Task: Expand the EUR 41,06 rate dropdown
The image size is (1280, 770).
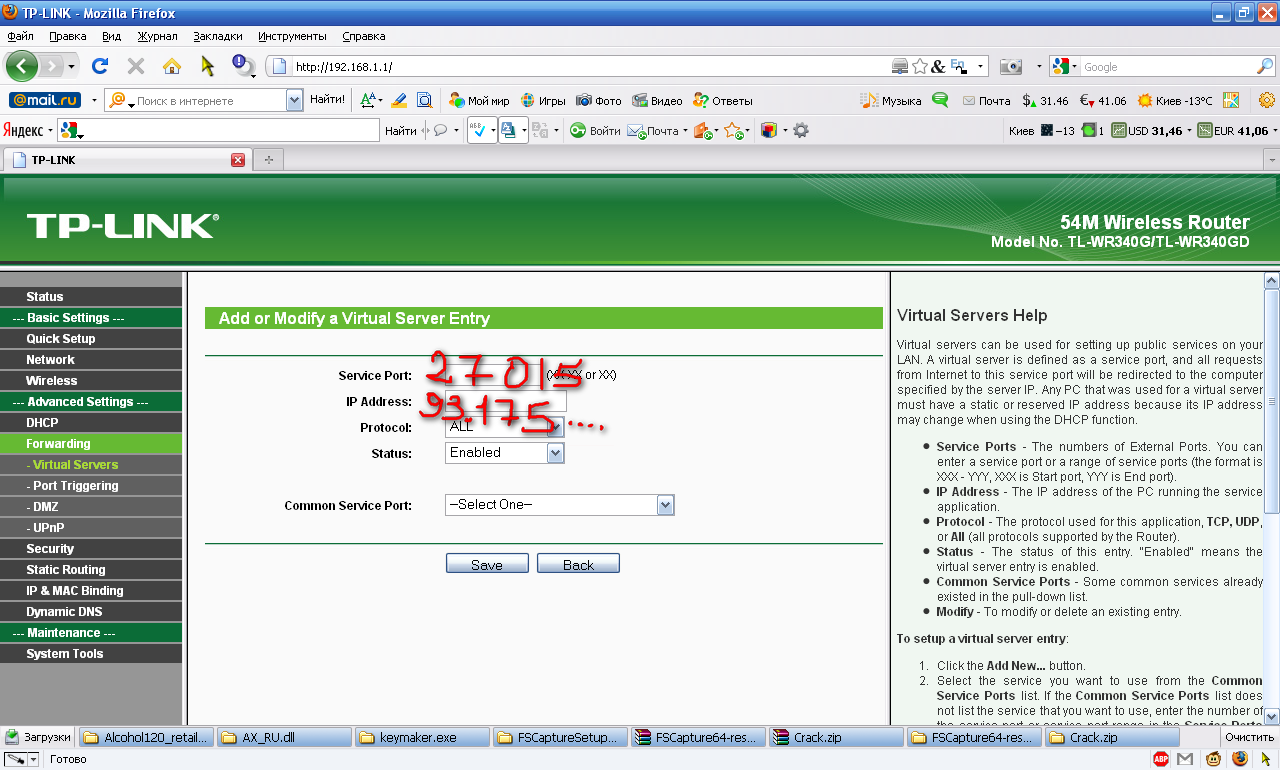Action: click(1273, 131)
